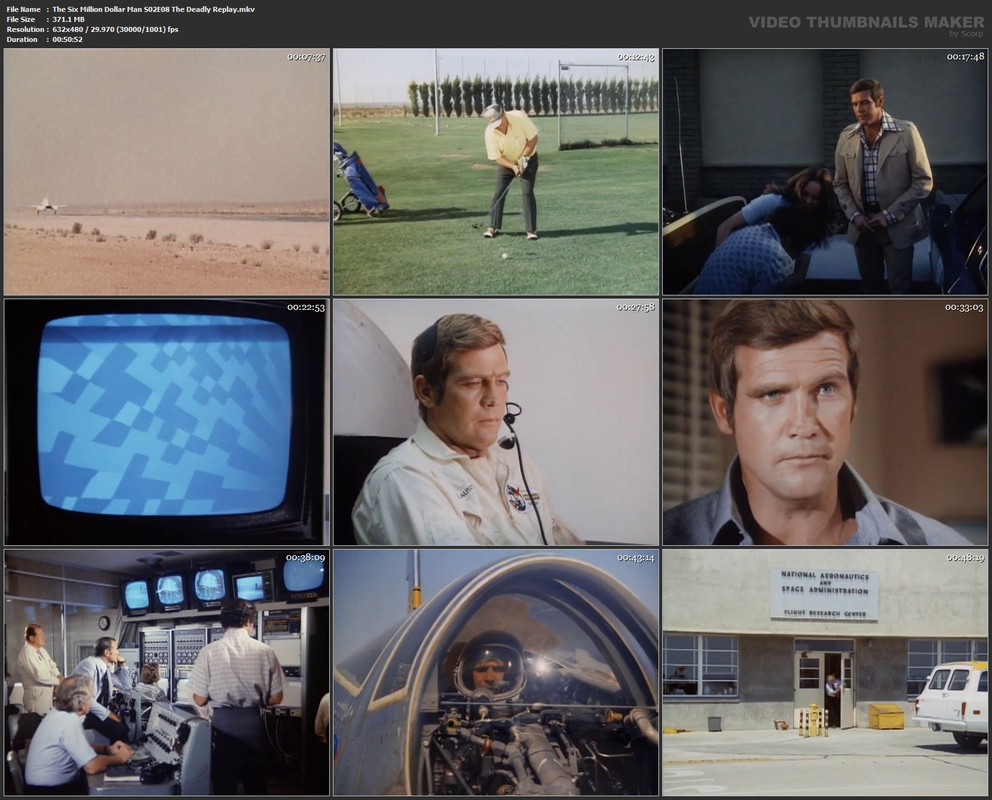Click the close-up face thumbnail at 00:33:03
992x800 pixels.
tap(825, 422)
